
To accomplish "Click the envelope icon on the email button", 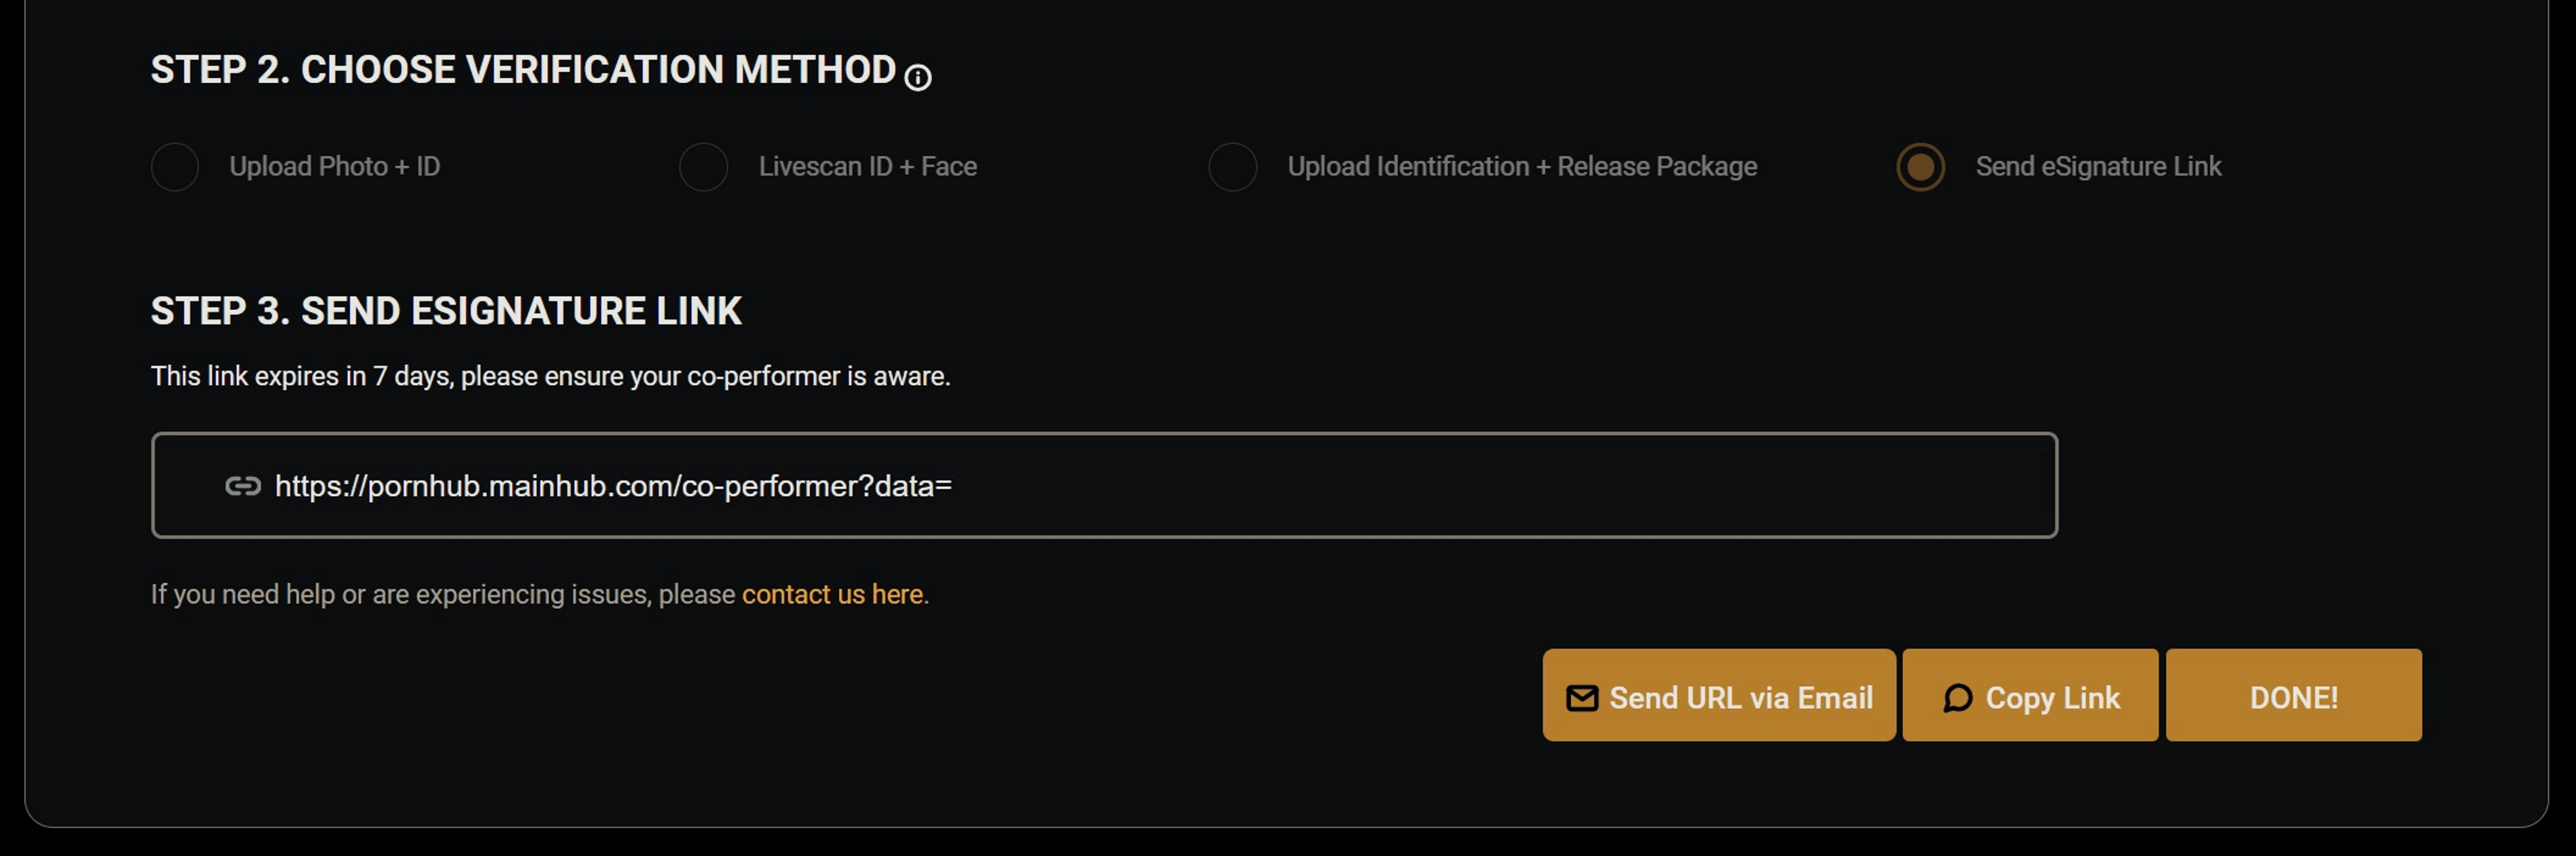I will click(1581, 697).
